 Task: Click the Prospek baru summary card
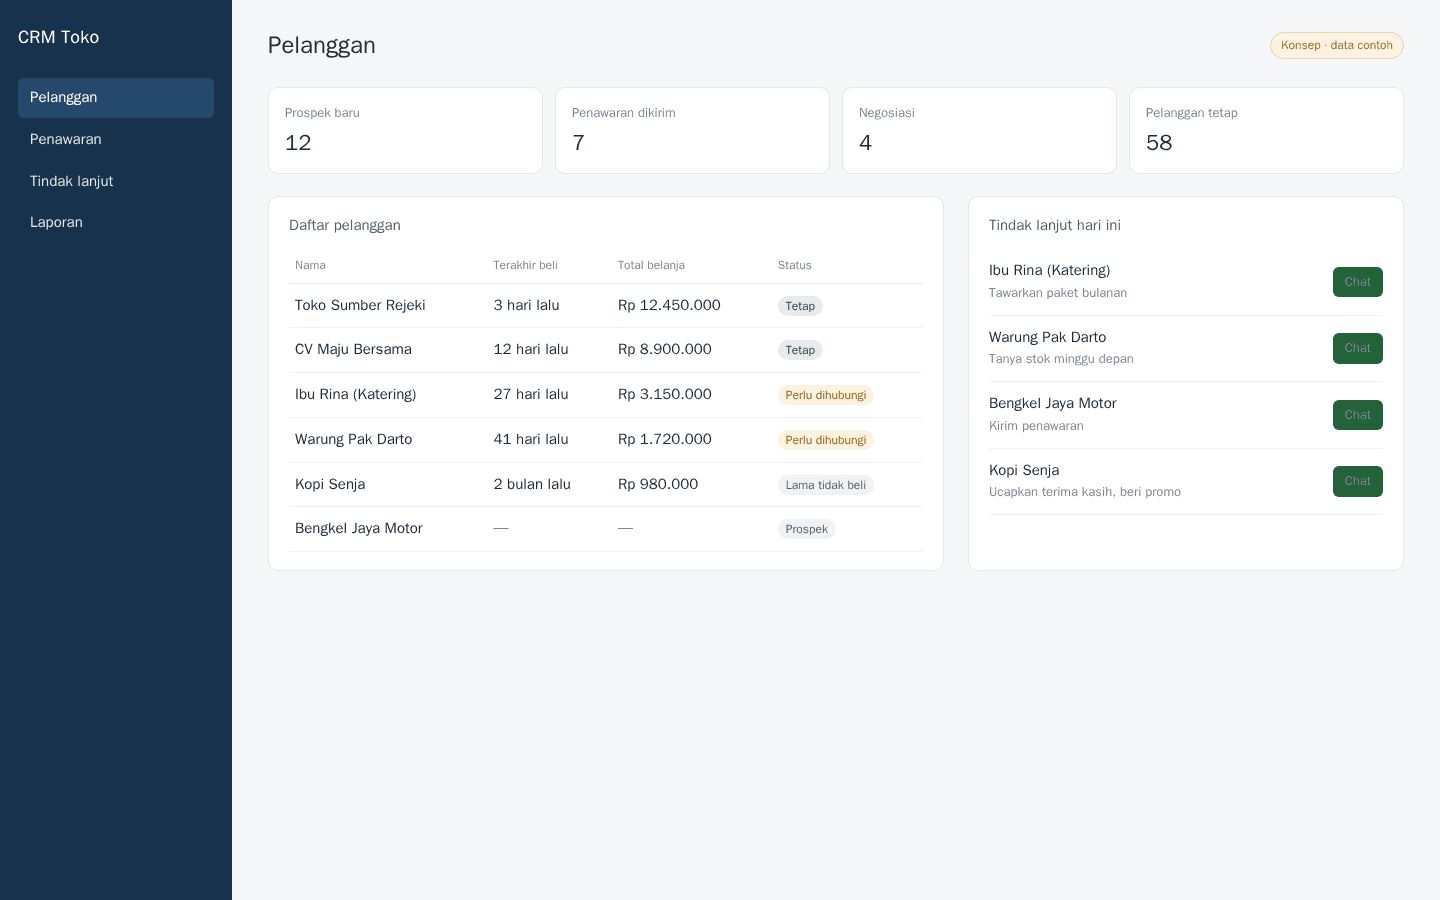pyautogui.click(x=405, y=131)
